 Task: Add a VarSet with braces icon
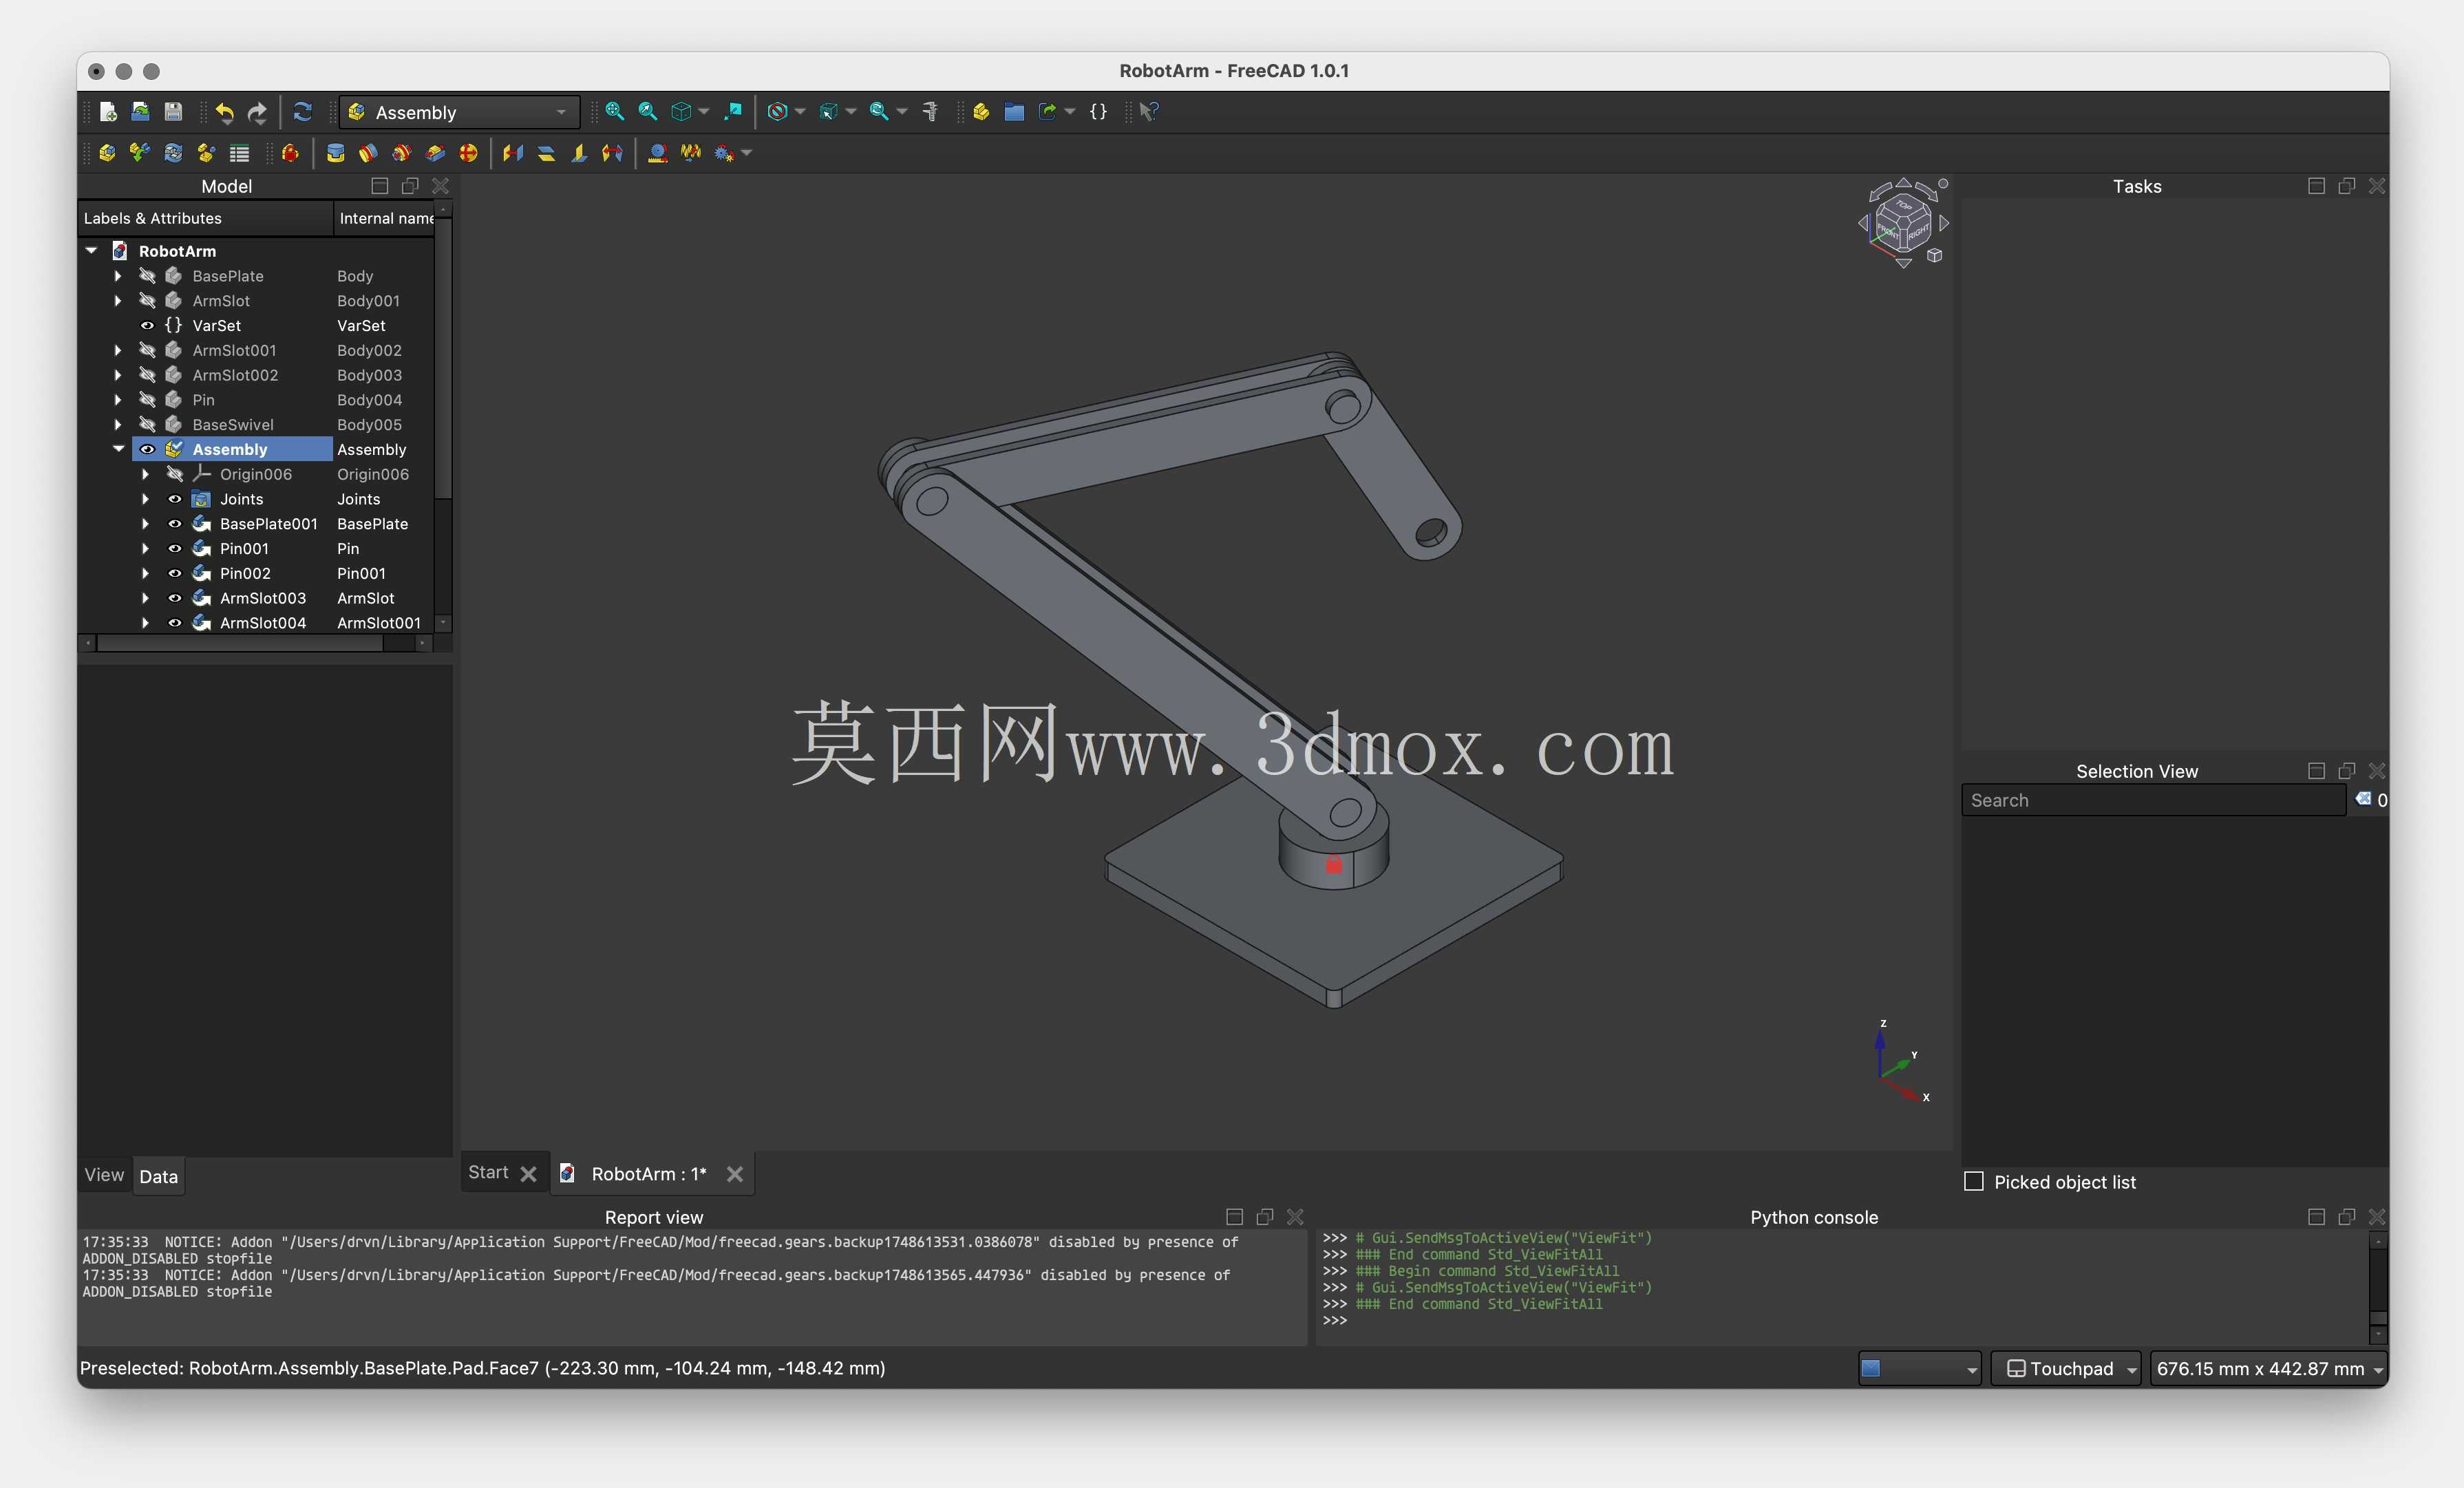[1098, 112]
